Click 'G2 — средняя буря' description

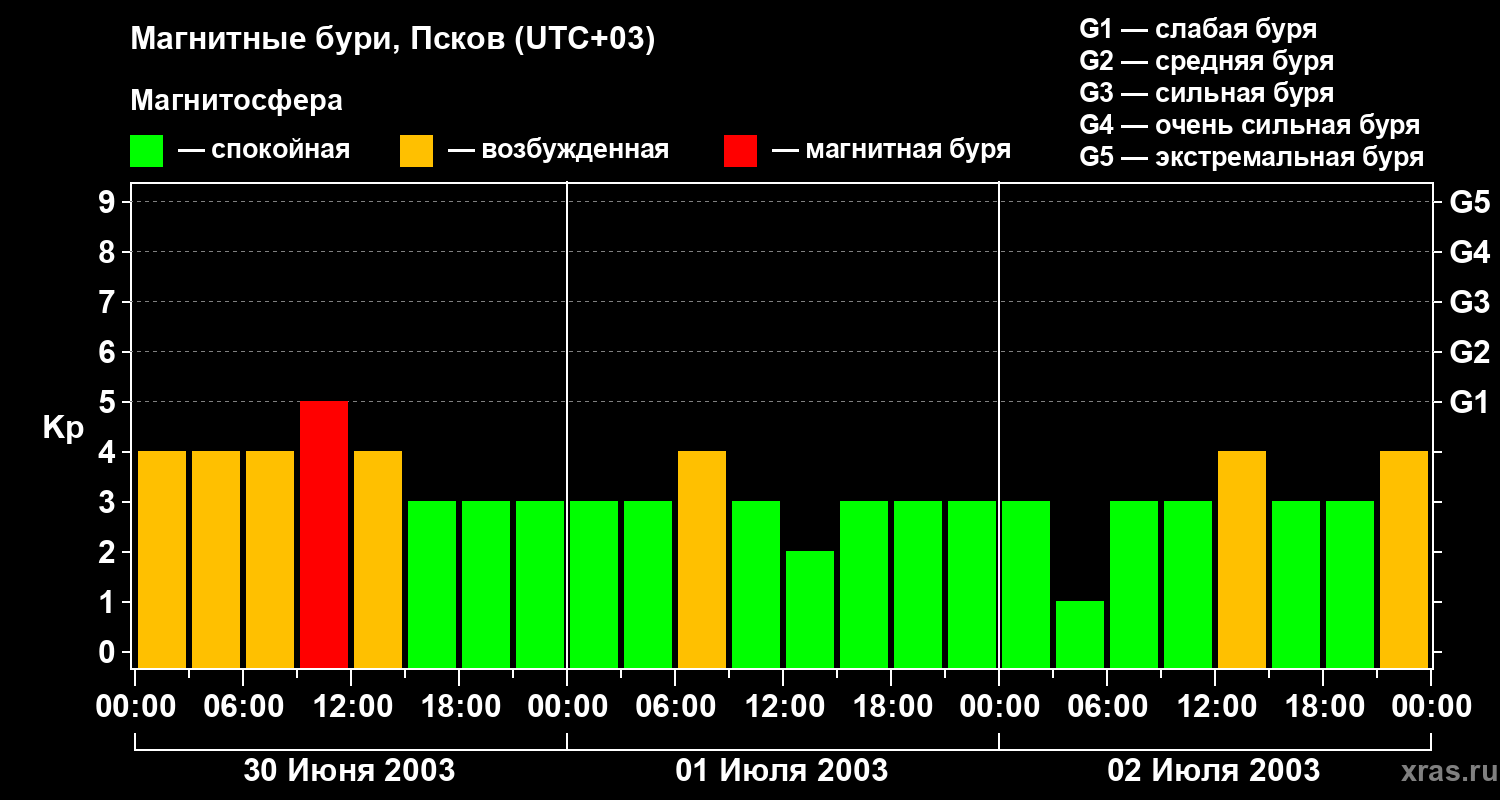click(x=1207, y=61)
